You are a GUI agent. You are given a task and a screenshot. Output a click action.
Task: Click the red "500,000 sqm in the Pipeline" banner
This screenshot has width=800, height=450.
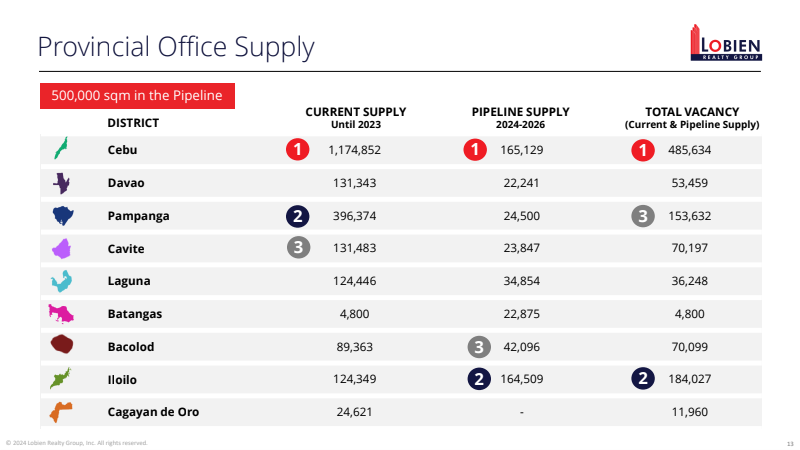tap(138, 96)
